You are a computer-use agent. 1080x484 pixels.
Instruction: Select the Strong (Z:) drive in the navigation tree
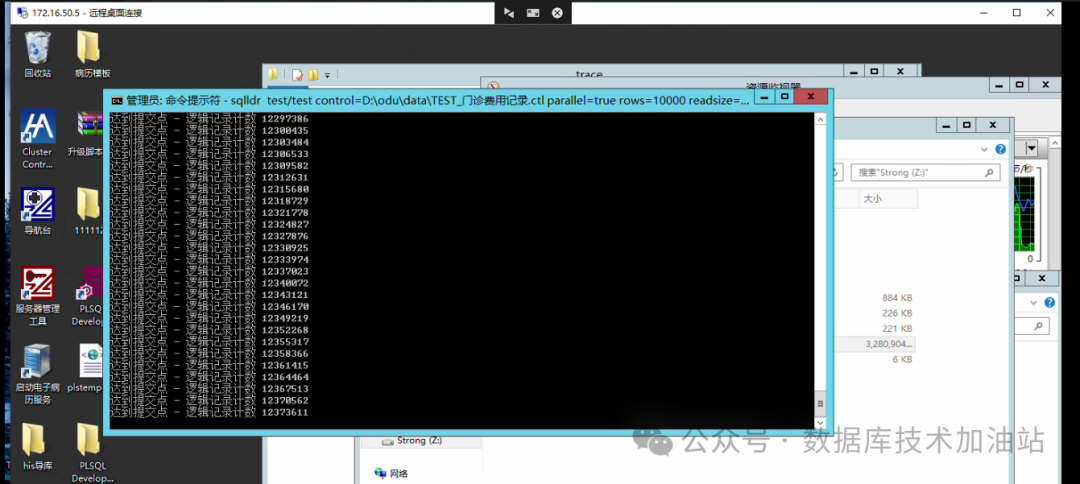[417, 440]
